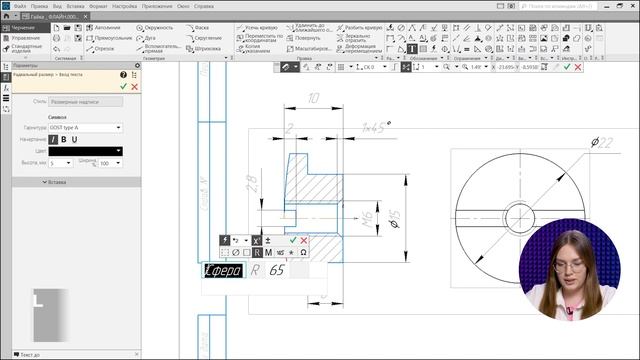
Task: Save the document with the floppy icon
Action: tap(78, 28)
